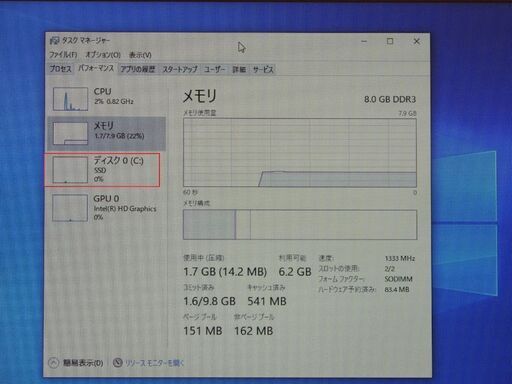Open the ファイル(F) menu
The height and width of the screenshot is (384, 512).
coord(63,55)
